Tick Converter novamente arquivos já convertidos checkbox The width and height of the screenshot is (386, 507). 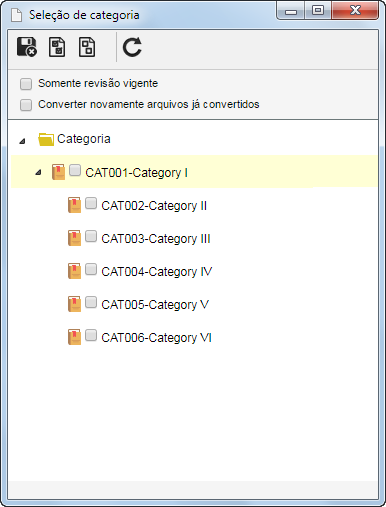point(26,105)
